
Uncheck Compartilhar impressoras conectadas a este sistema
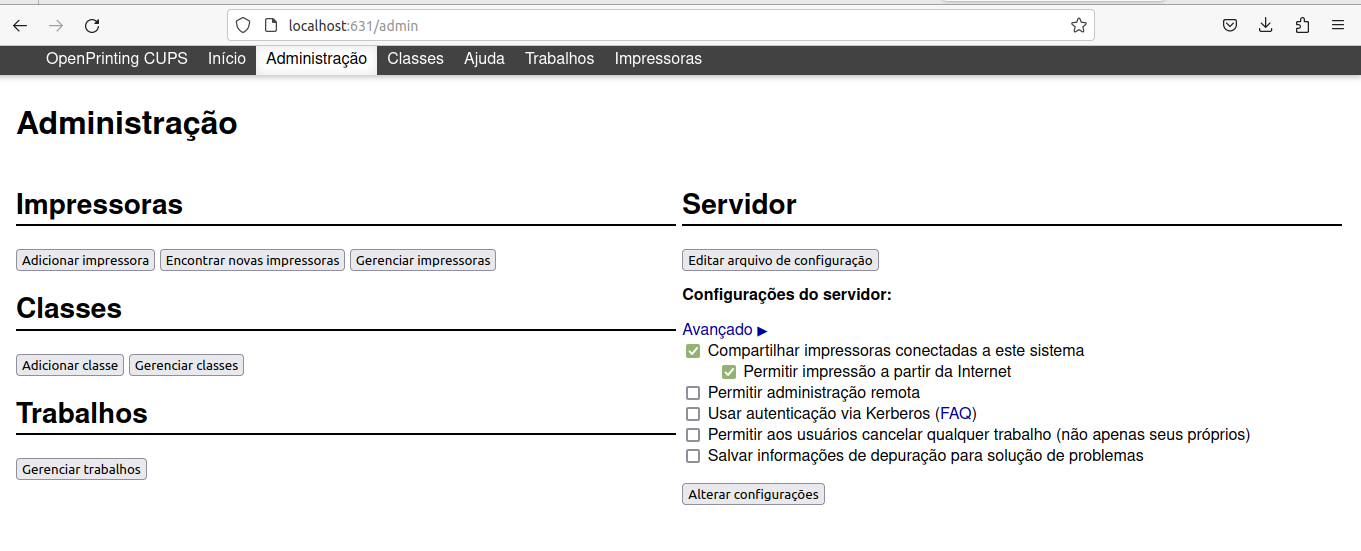693,351
